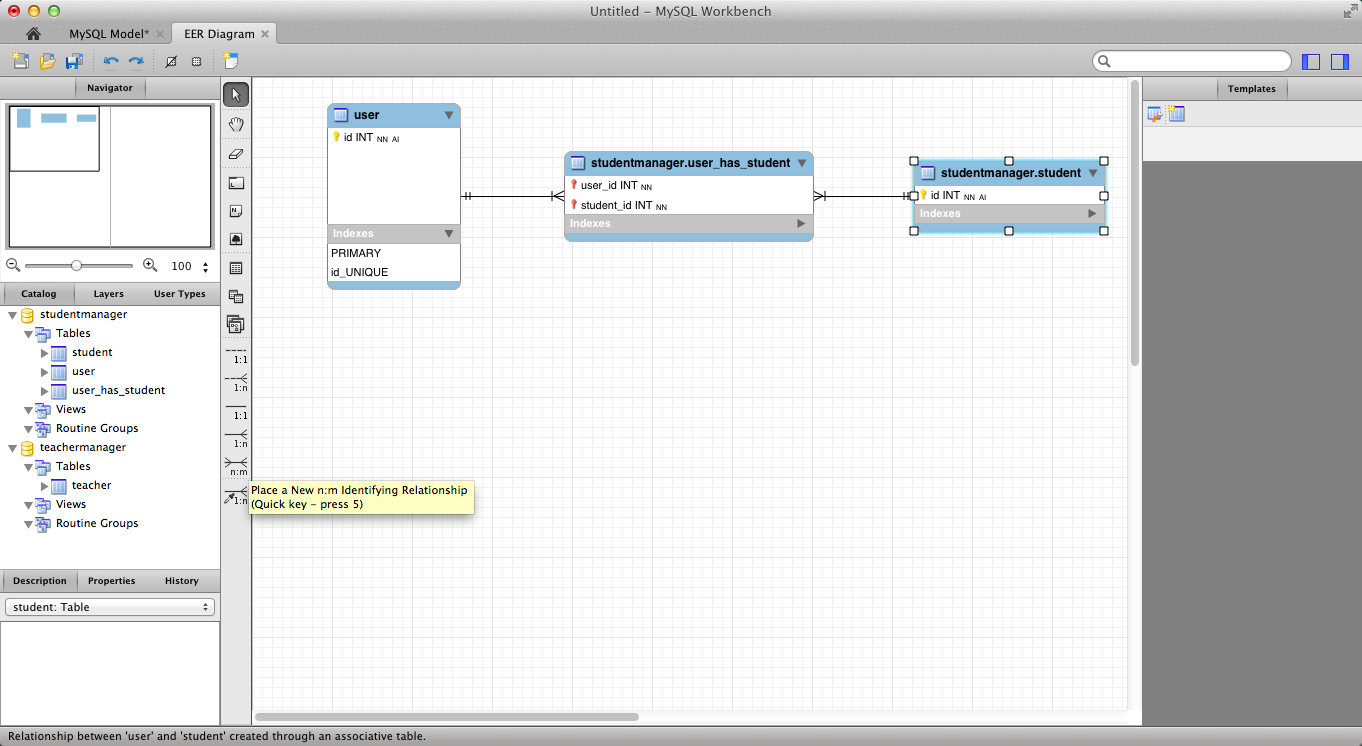Click the open model folder icon

47,61
